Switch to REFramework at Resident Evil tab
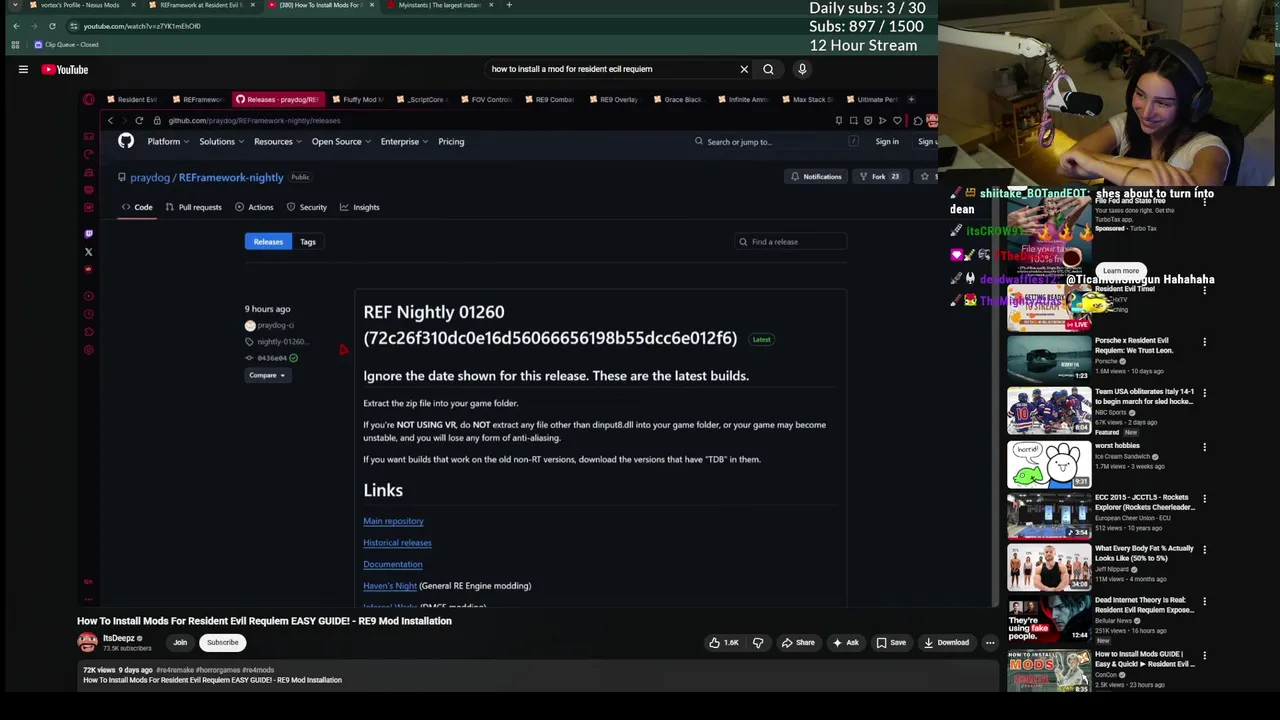This screenshot has height=720, width=1280. [200, 5]
